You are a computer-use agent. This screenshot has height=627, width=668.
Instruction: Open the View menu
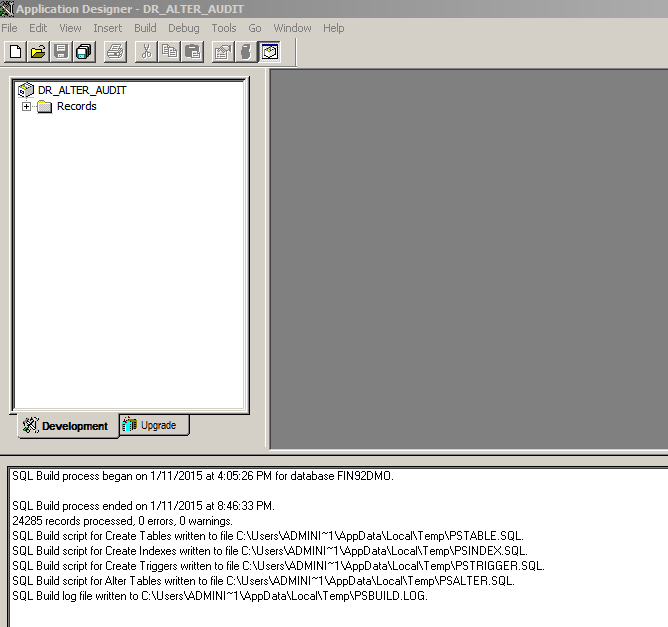(x=70, y=28)
